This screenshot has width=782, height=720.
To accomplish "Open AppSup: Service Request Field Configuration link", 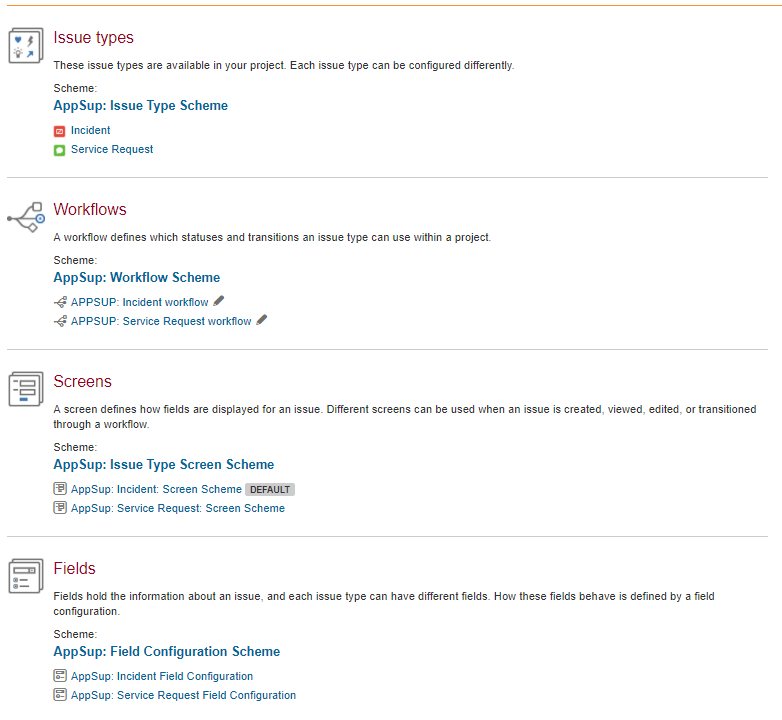I will [183, 696].
